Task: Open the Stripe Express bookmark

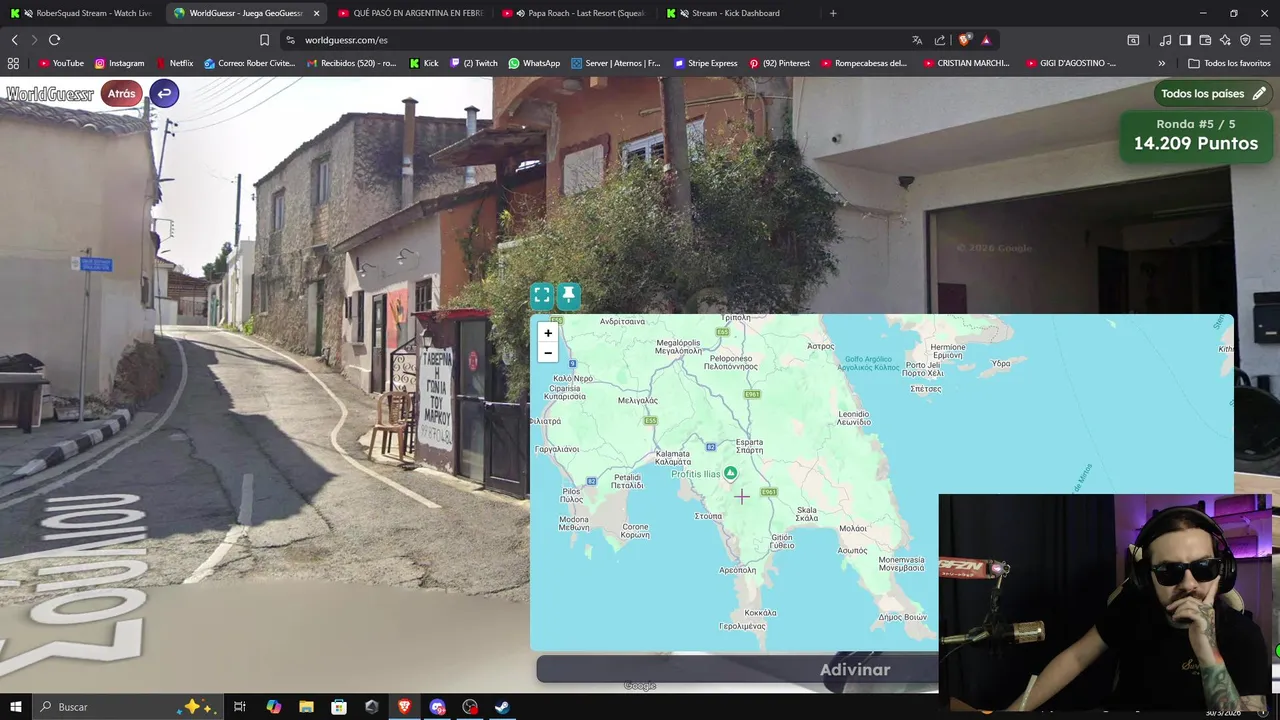Action: (x=705, y=63)
